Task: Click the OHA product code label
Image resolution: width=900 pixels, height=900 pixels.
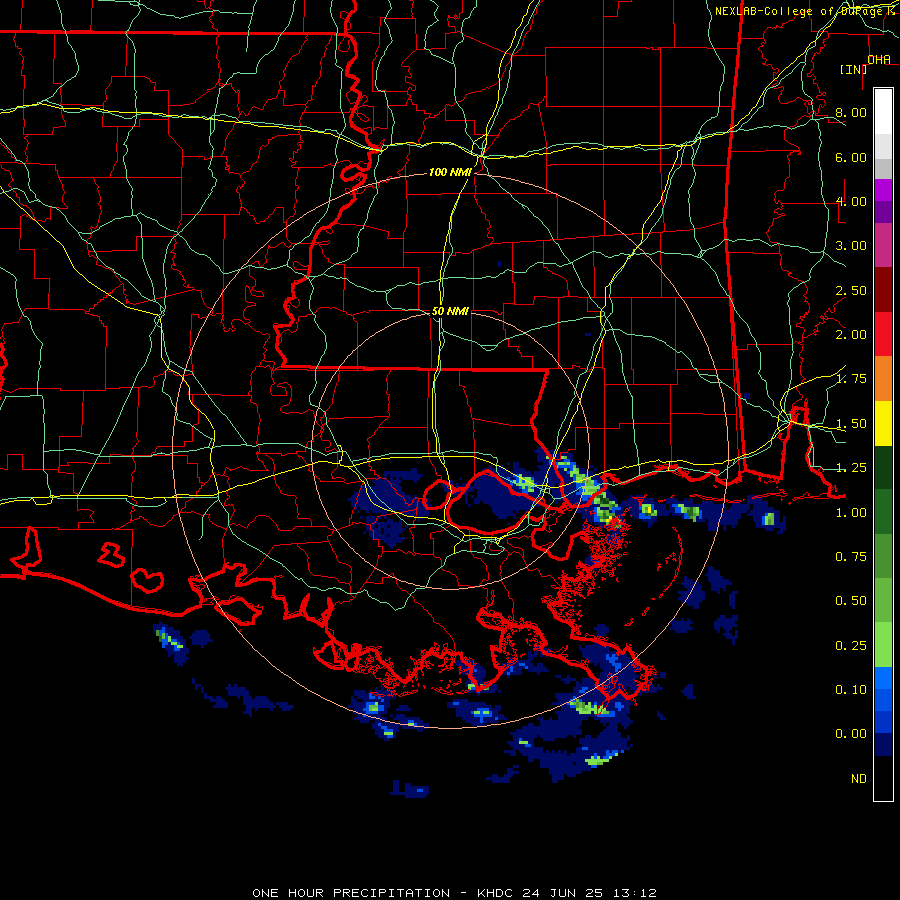Action: click(x=879, y=59)
